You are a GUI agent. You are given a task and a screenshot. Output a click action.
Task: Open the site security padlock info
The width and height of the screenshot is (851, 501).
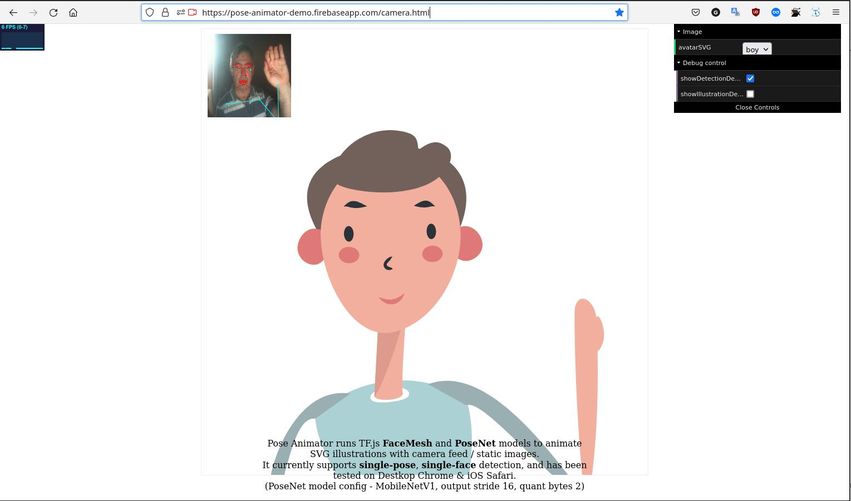pyautogui.click(x=165, y=12)
